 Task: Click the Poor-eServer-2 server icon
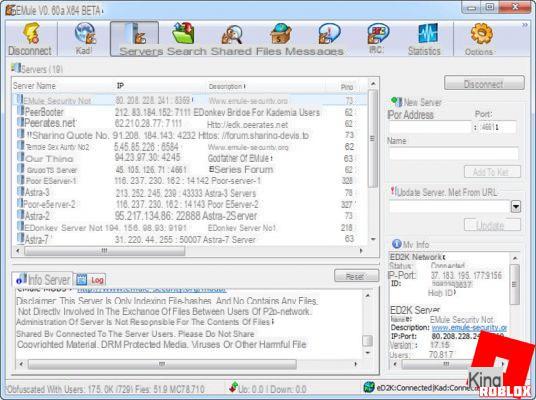[20, 203]
